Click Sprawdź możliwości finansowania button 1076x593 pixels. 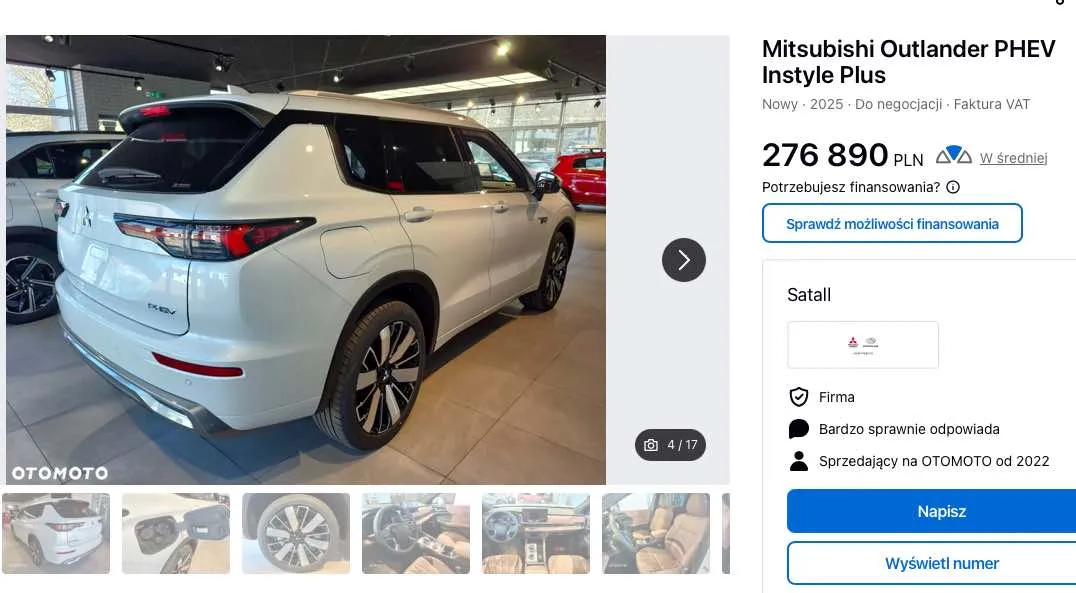[892, 223]
